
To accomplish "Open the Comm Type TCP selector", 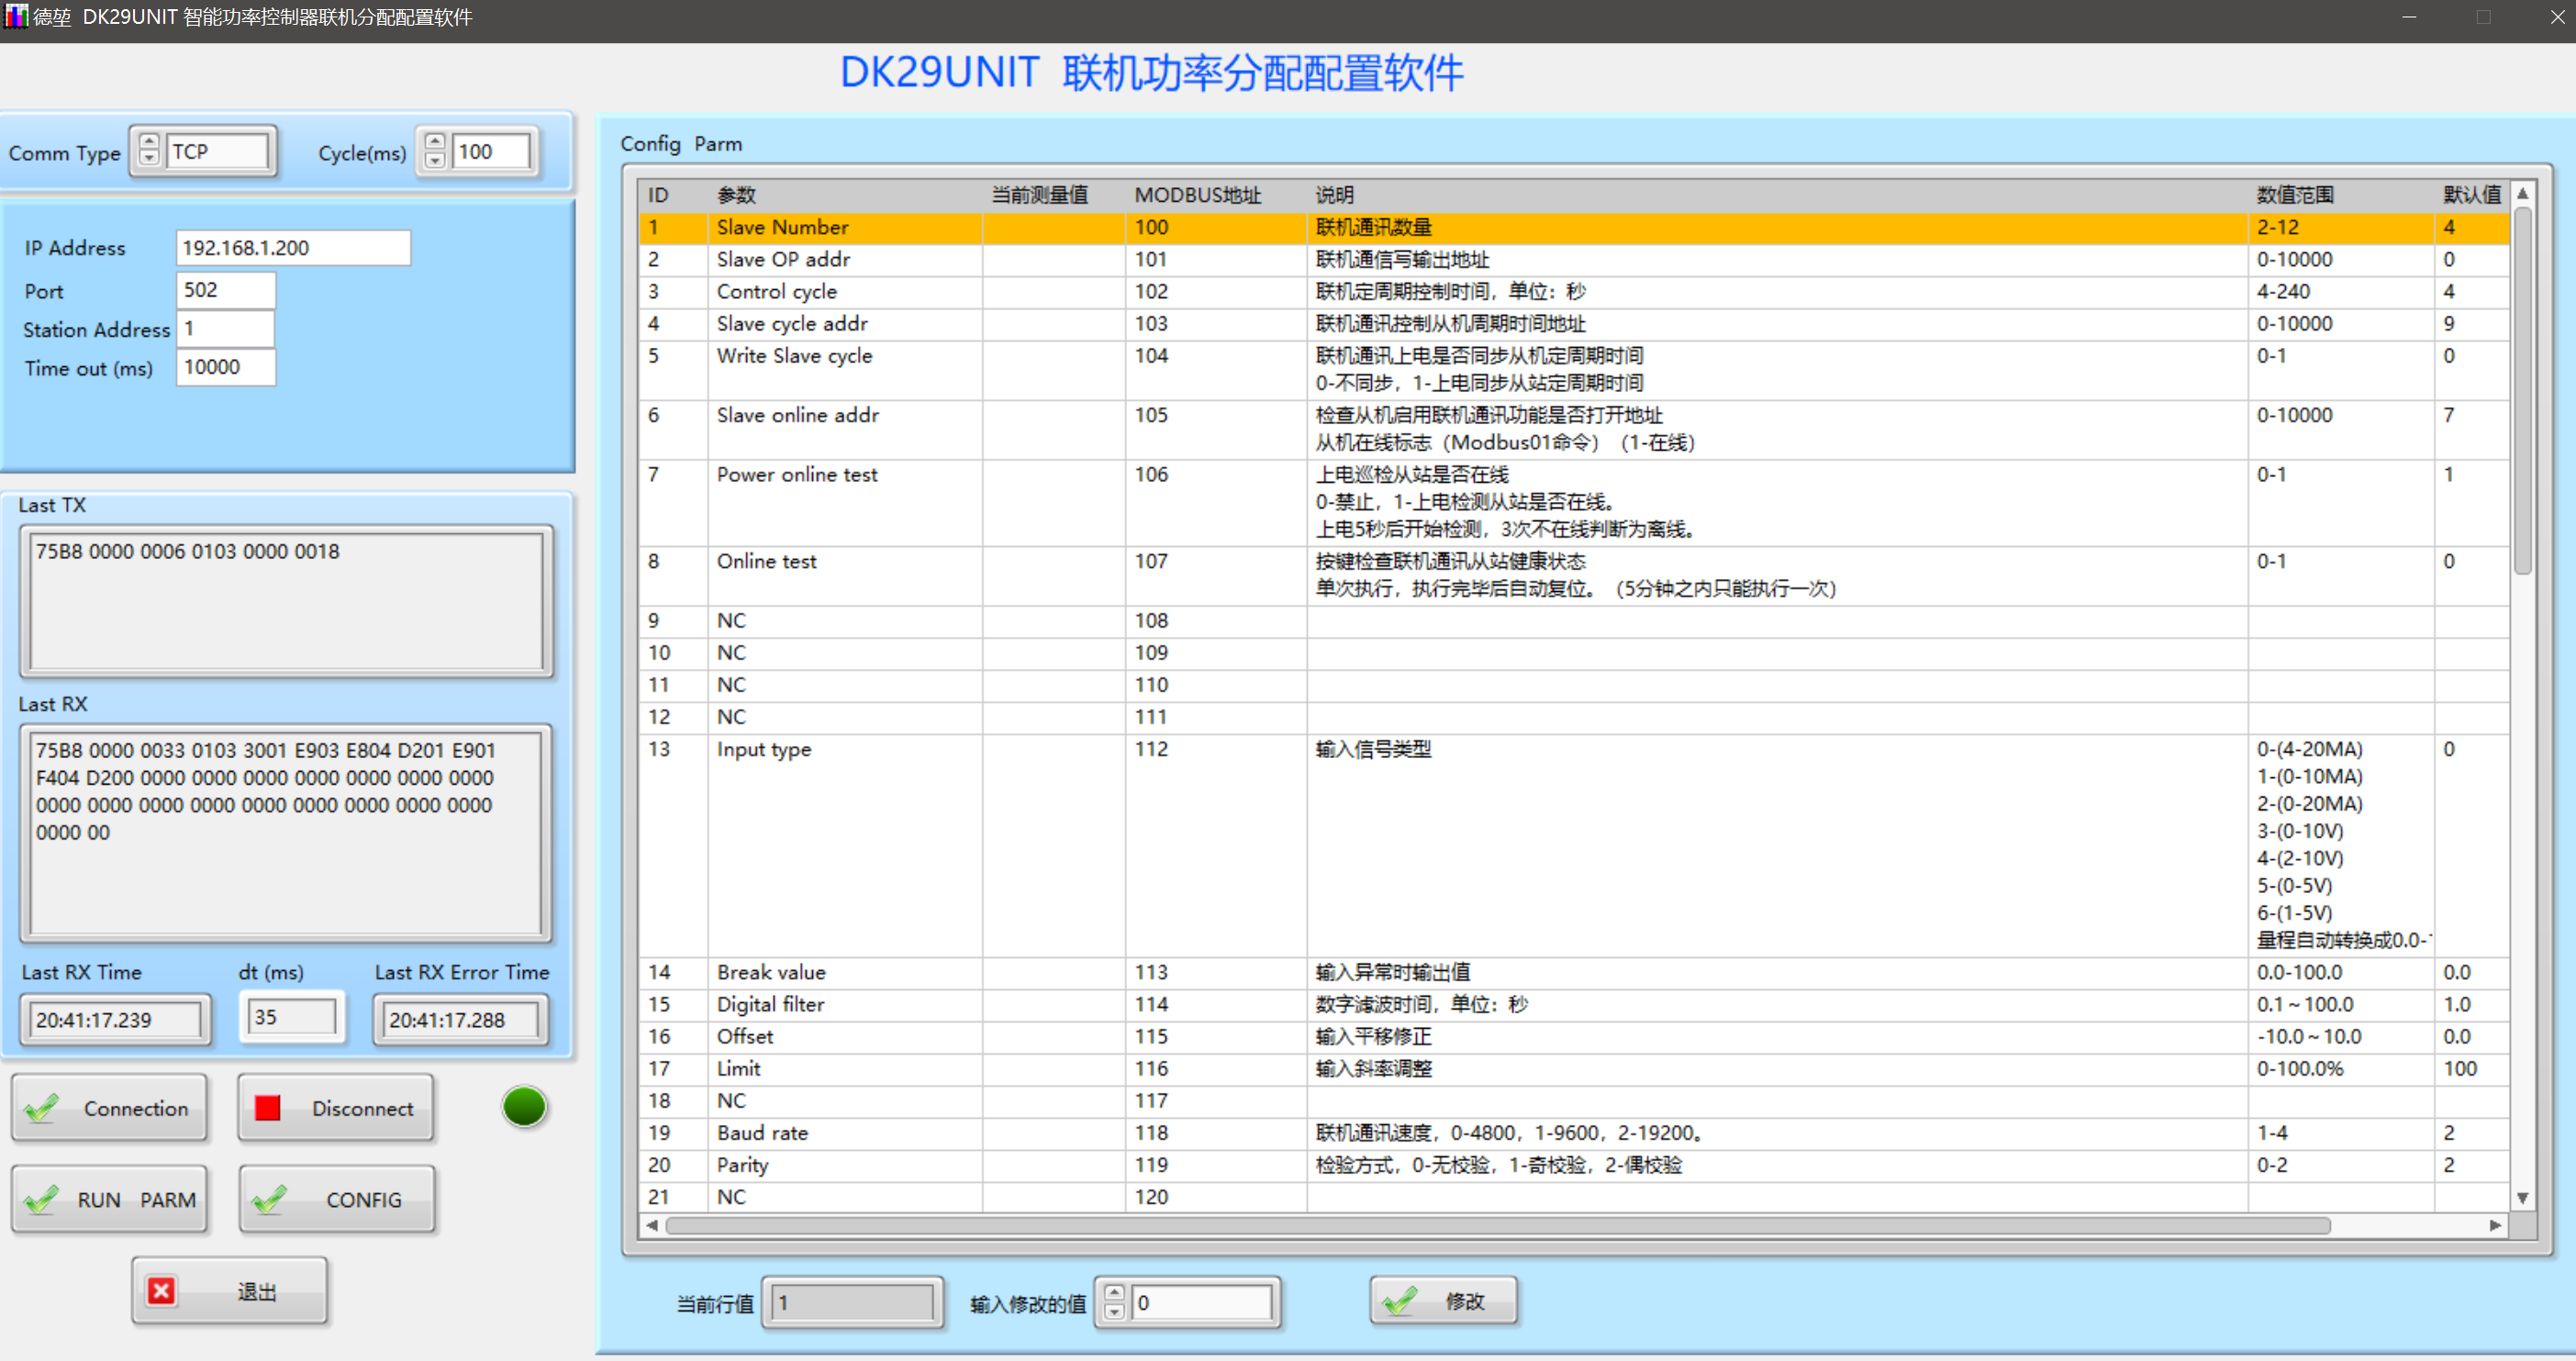I will pyautogui.click(x=217, y=151).
